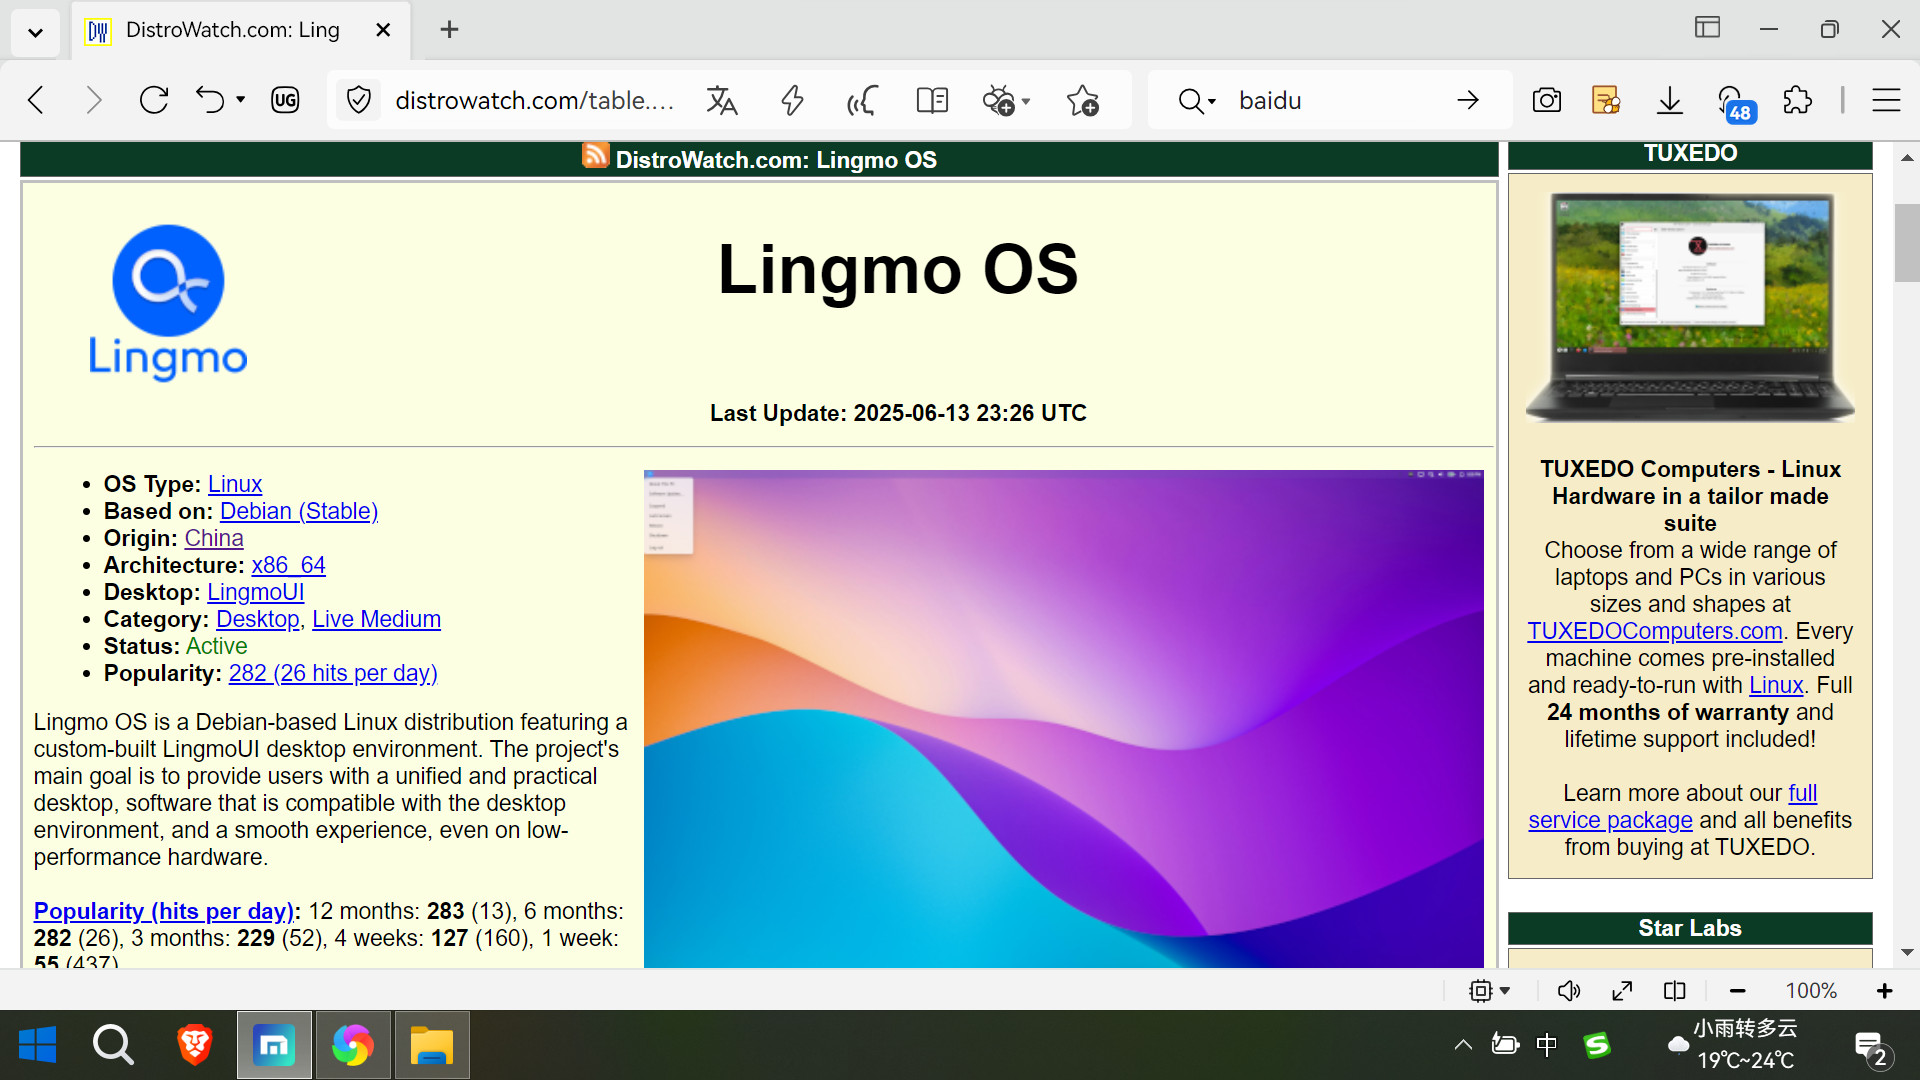Zoom in with the plus button
This screenshot has height=1080, width=1920.
pos(1885,991)
